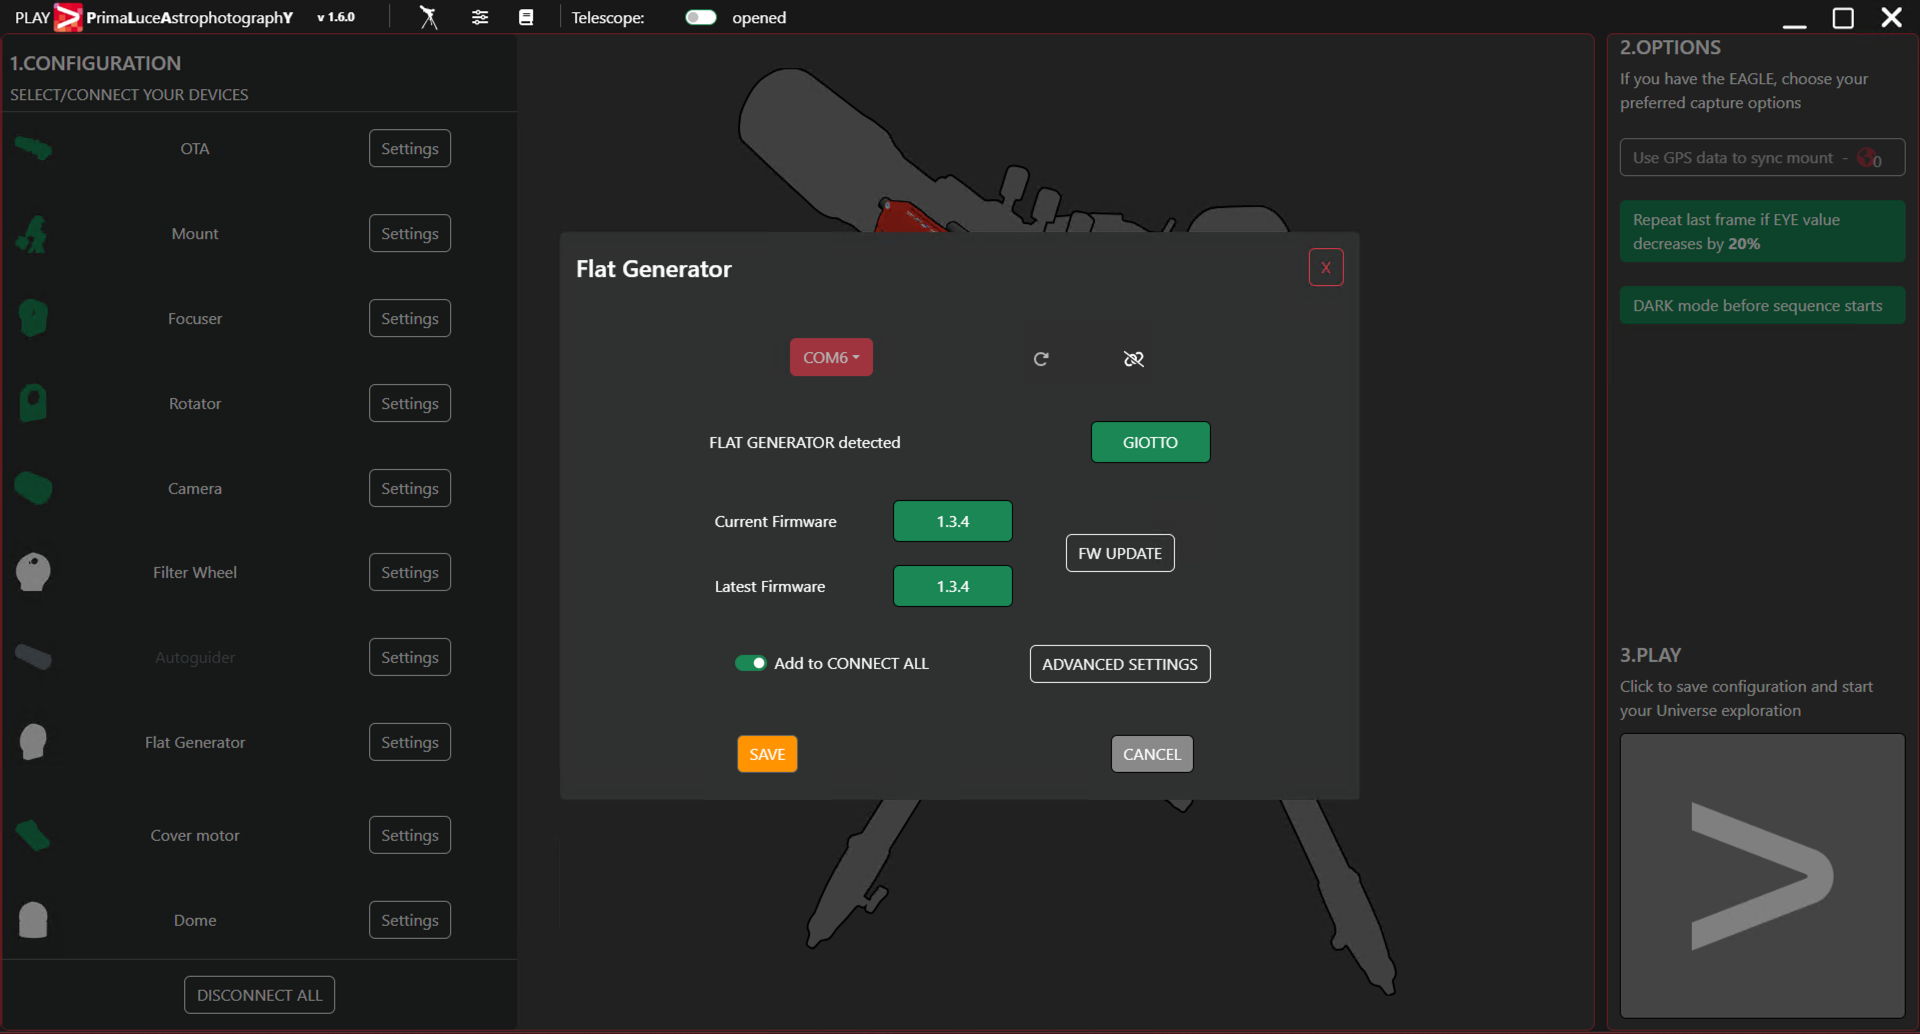Toggle Use GPS data to sync mount
The image size is (1920, 1034).
coord(1762,158)
